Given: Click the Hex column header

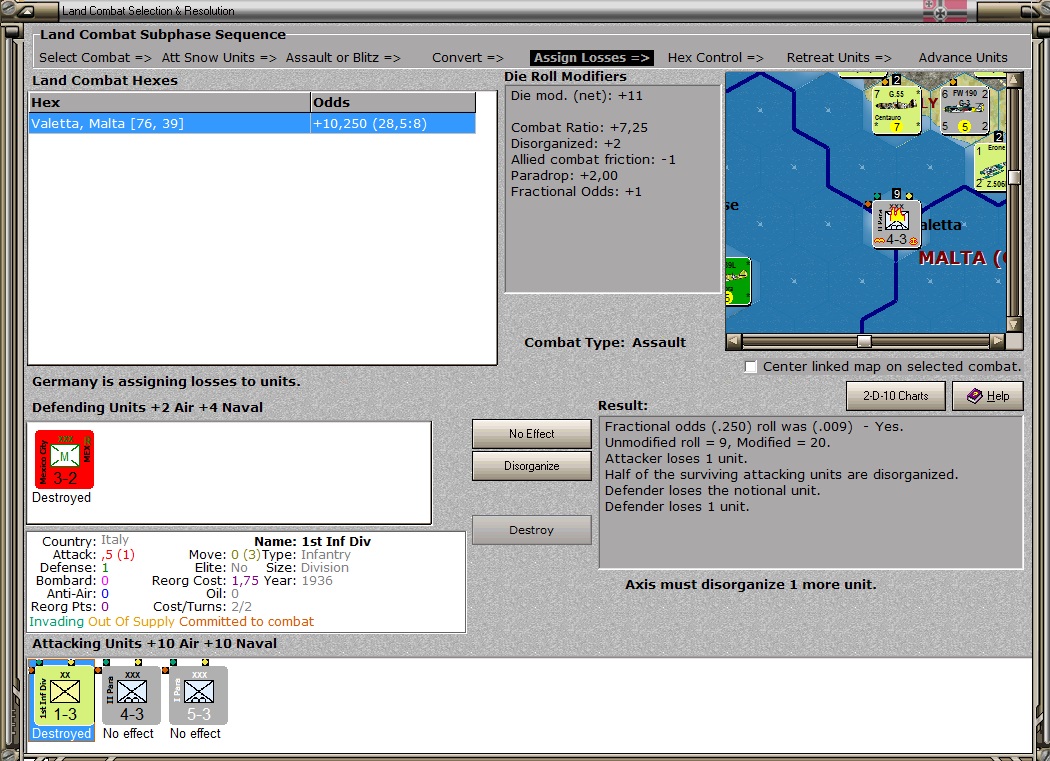Looking at the screenshot, I should tap(169, 102).
